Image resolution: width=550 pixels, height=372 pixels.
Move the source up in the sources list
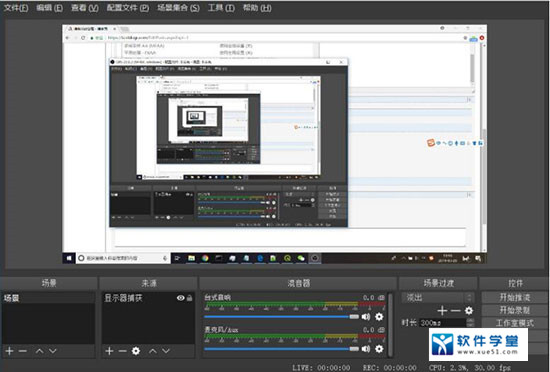click(x=153, y=351)
